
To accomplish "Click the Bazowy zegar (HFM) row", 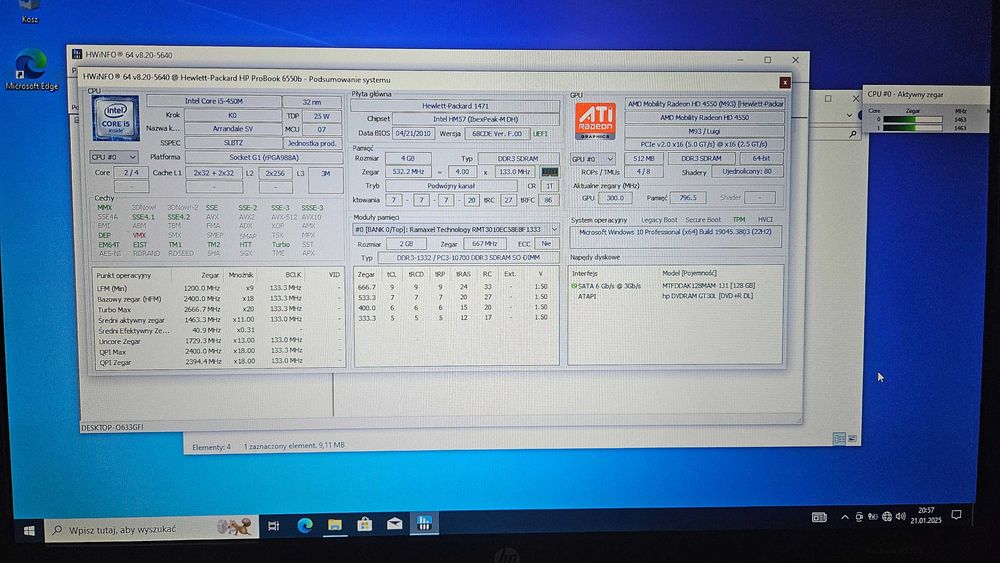I will point(217,299).
